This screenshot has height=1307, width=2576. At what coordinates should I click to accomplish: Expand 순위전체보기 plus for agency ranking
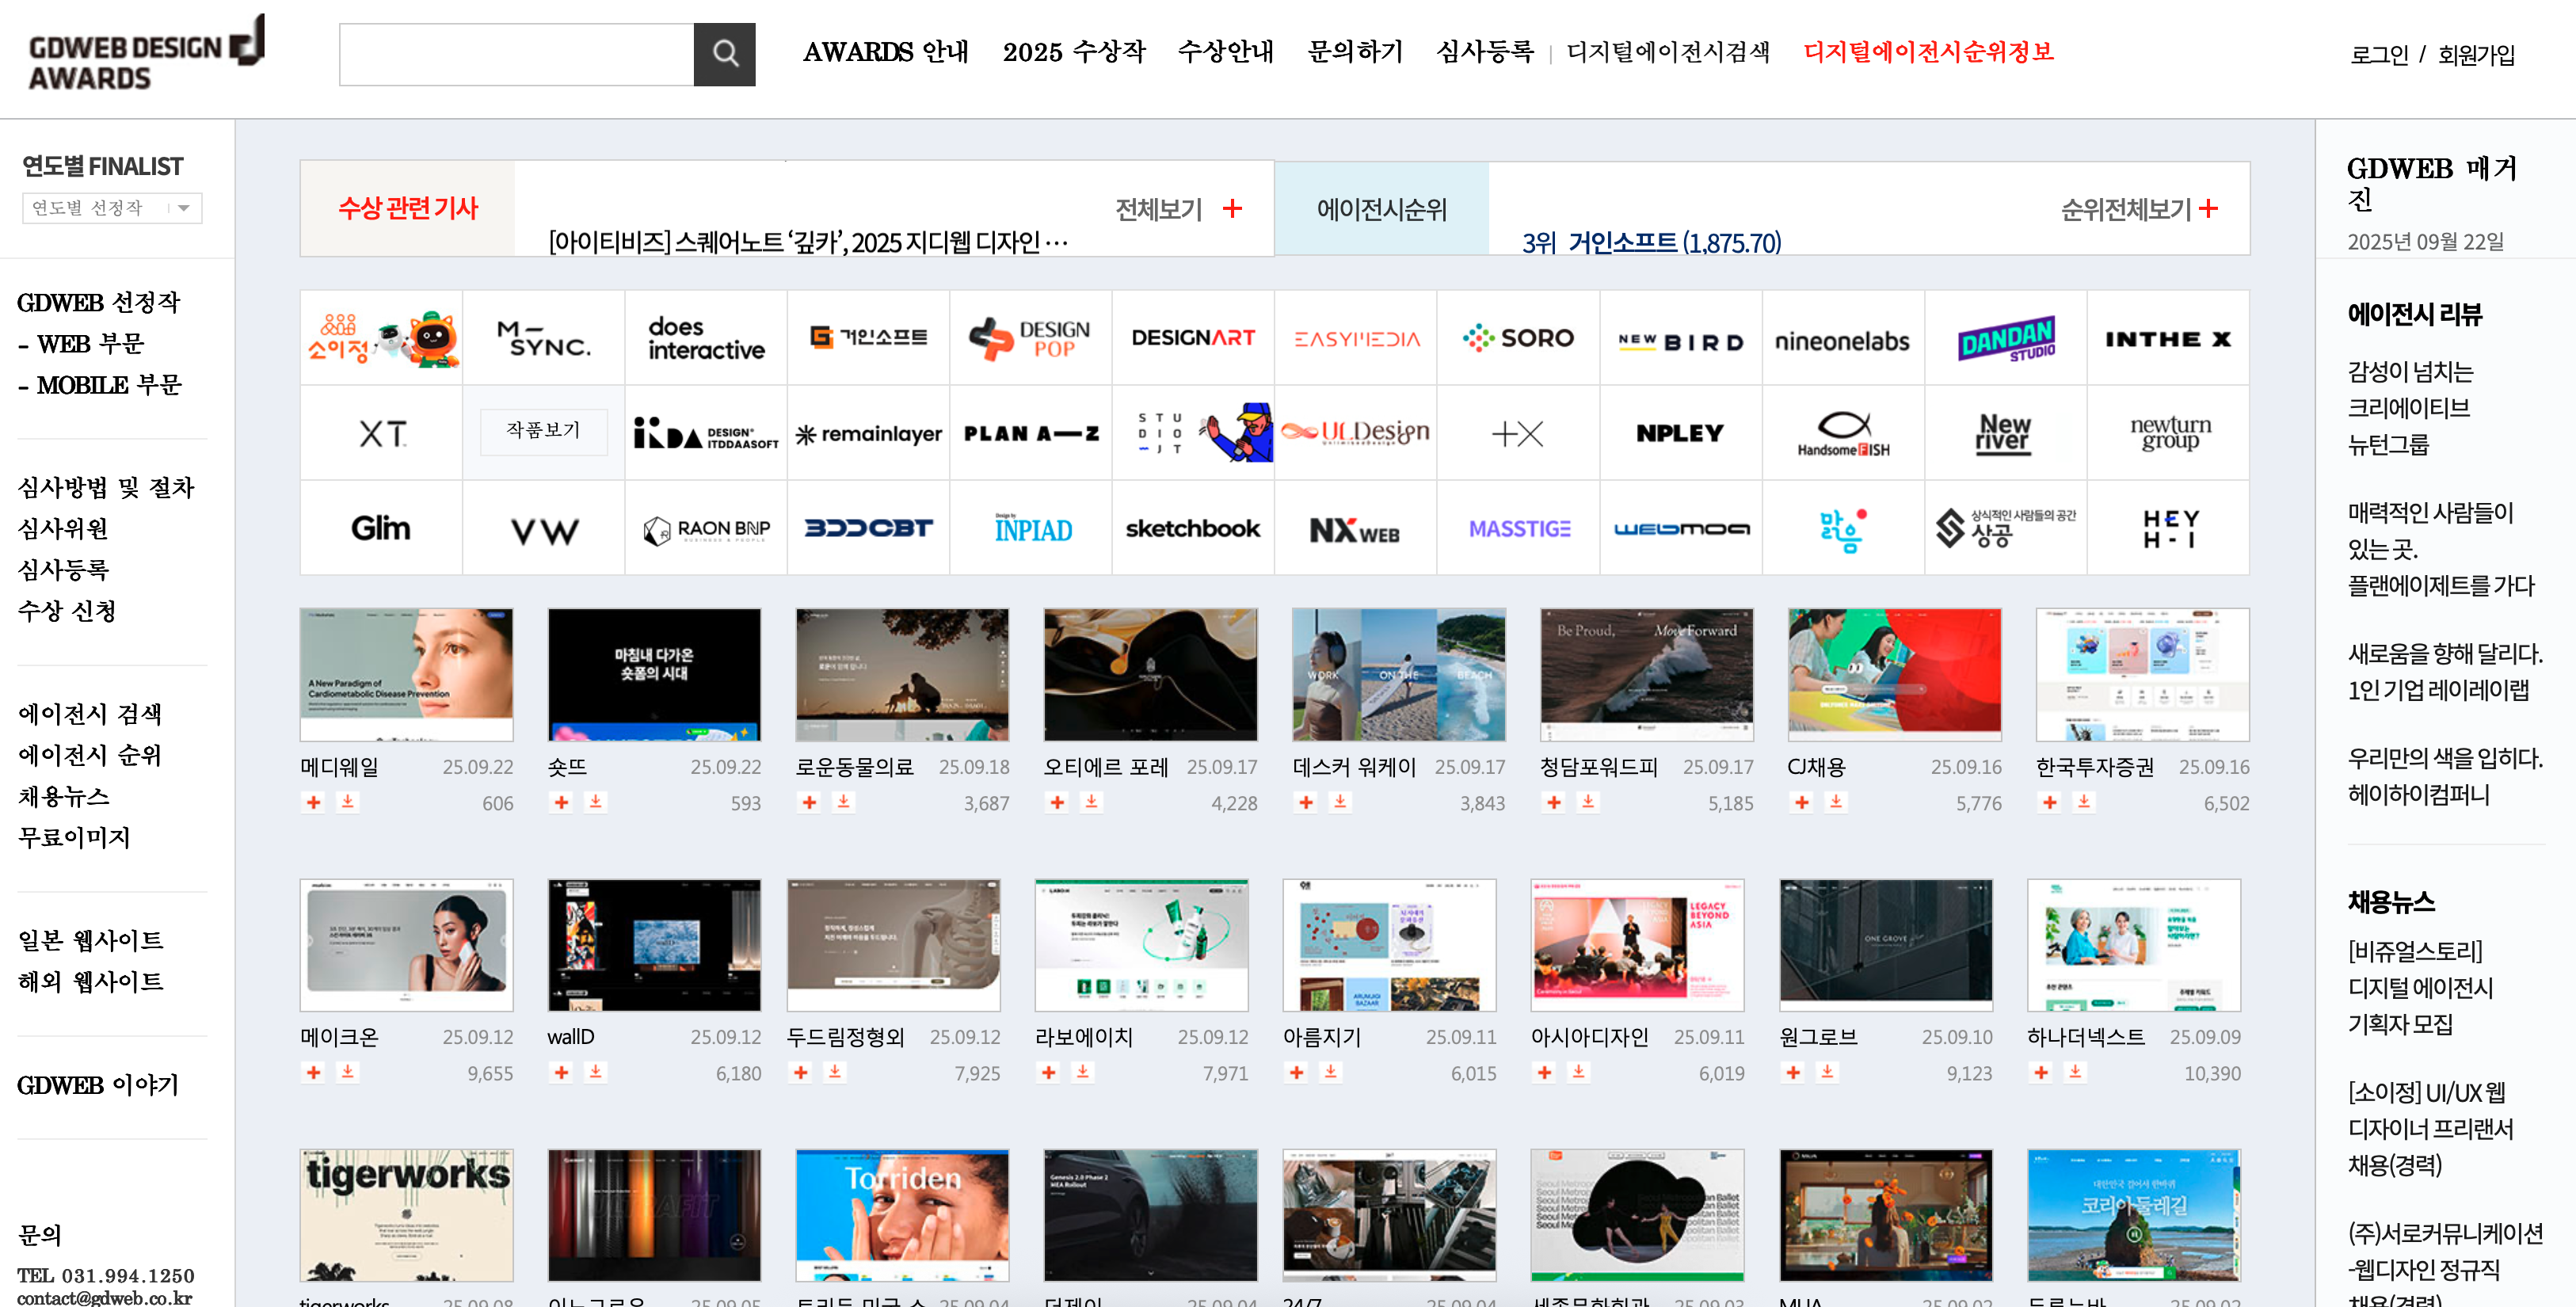tap(2208, 208)
